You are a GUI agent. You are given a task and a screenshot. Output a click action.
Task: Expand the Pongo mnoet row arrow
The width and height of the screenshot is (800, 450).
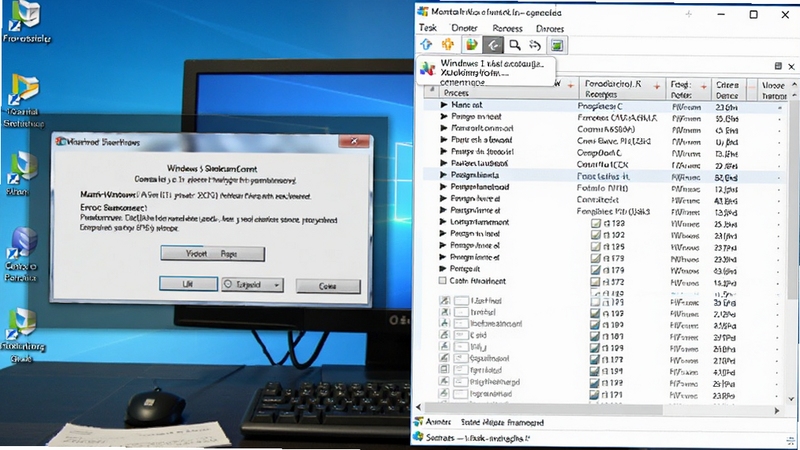(444, 116)
